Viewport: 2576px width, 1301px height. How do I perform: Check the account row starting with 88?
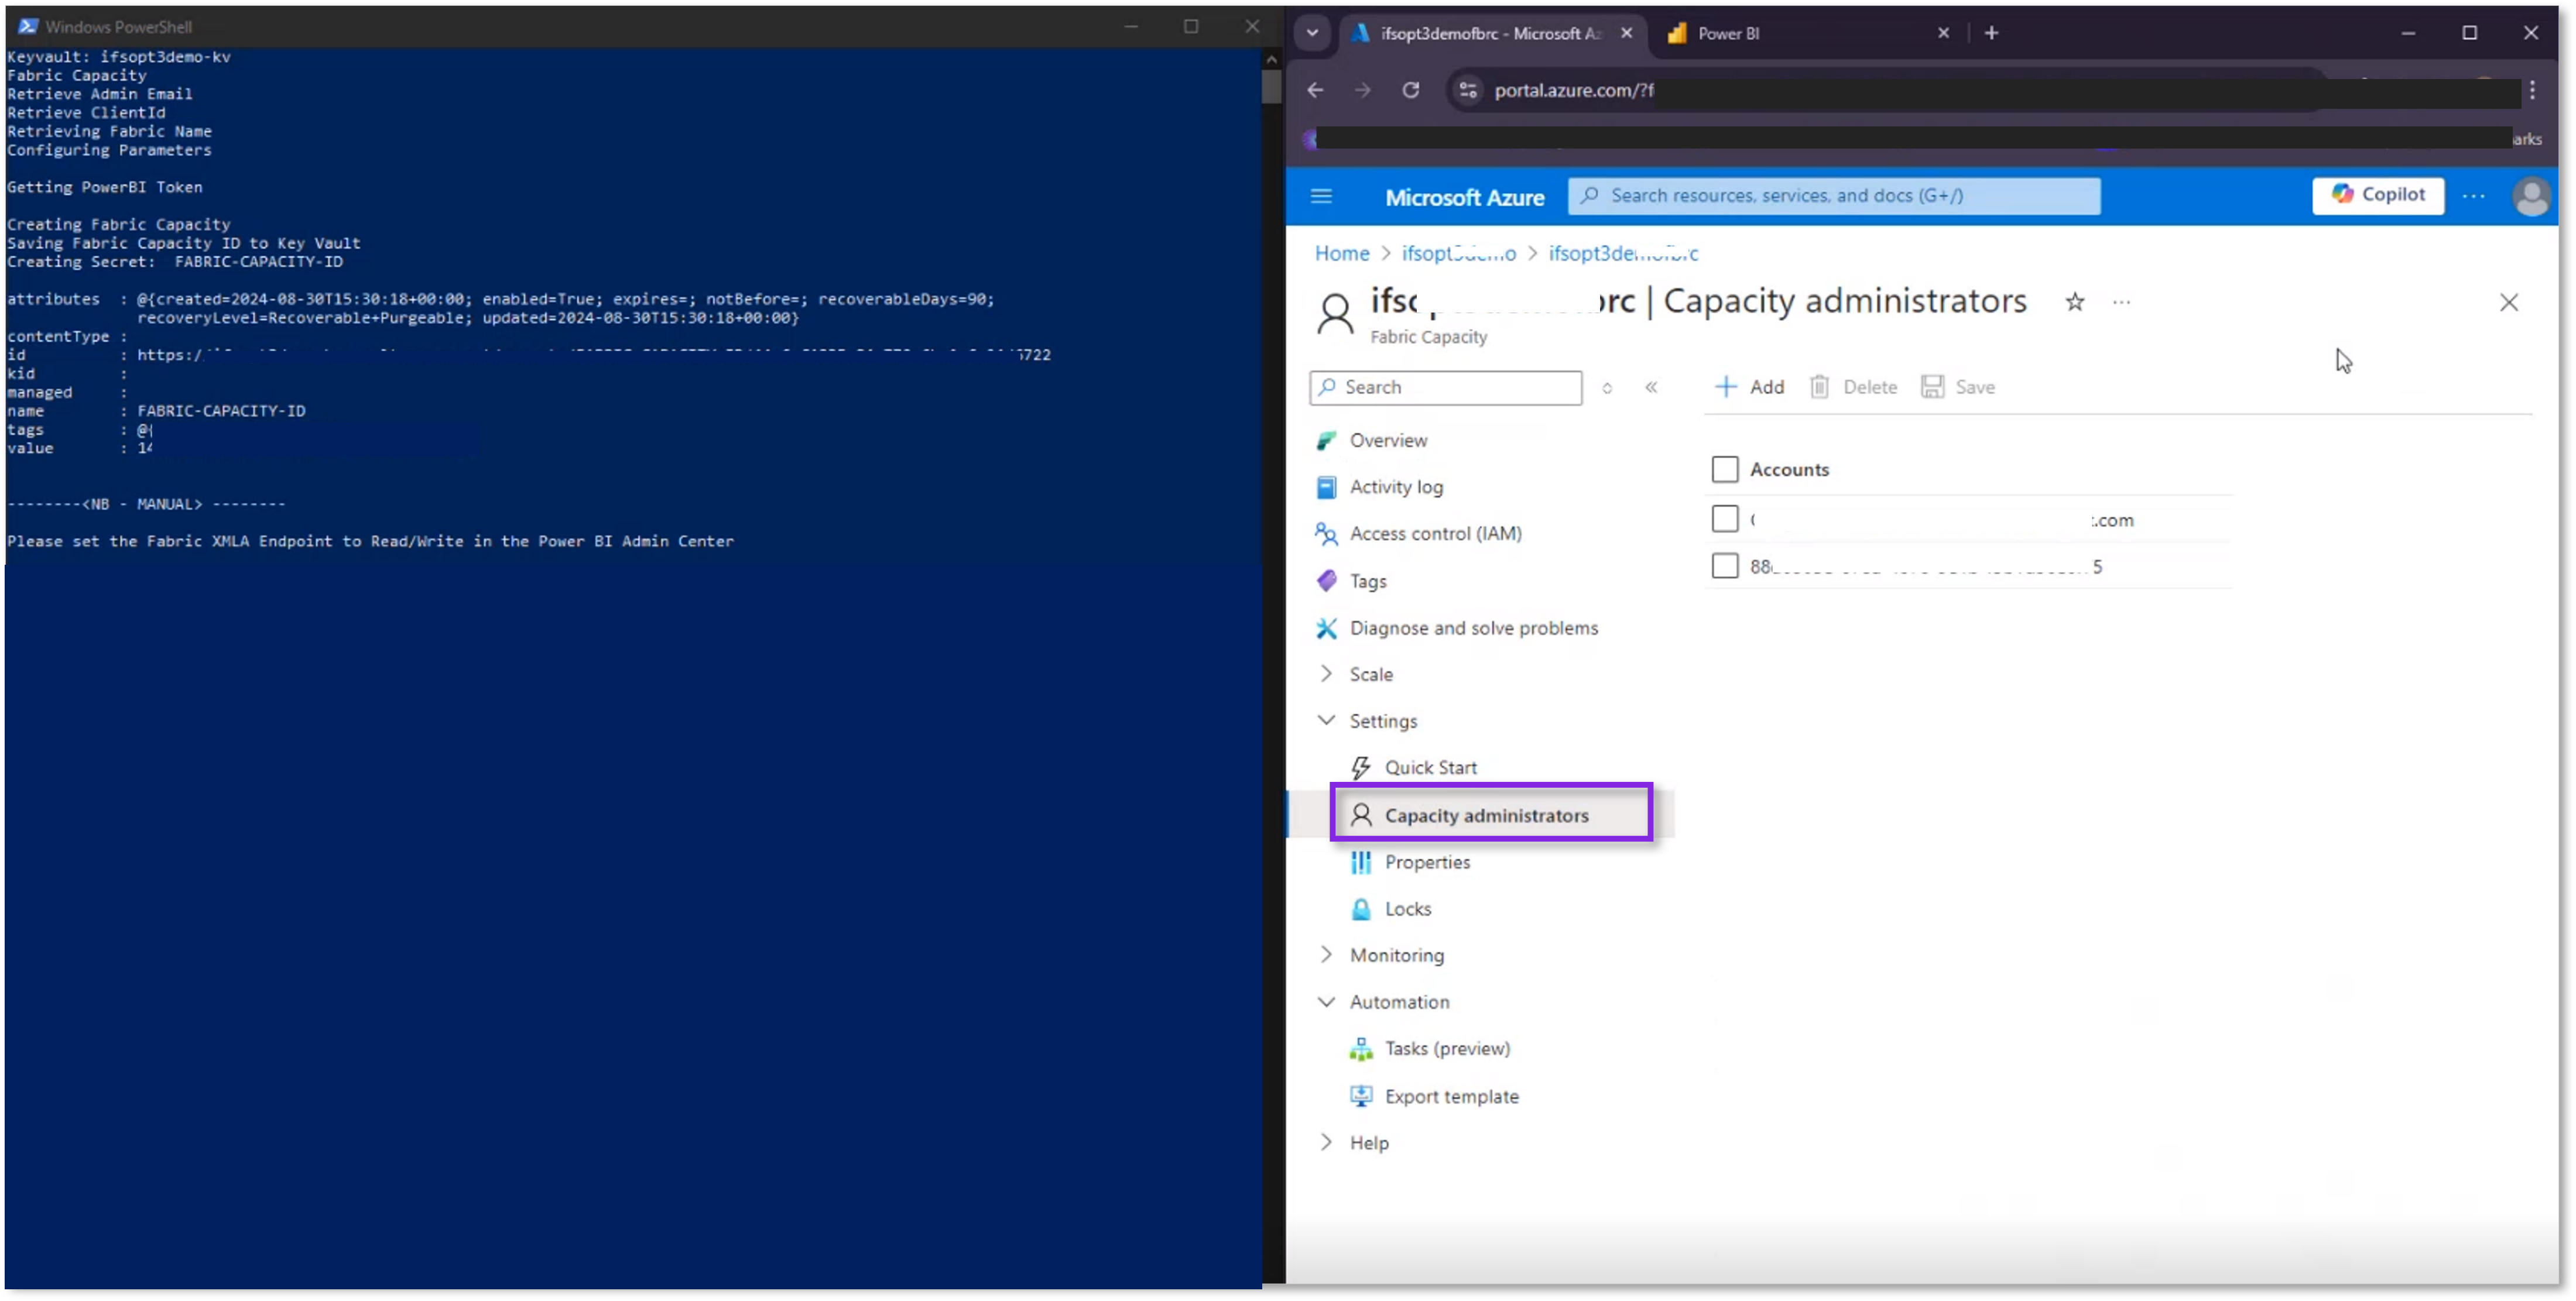point(1724,566)
